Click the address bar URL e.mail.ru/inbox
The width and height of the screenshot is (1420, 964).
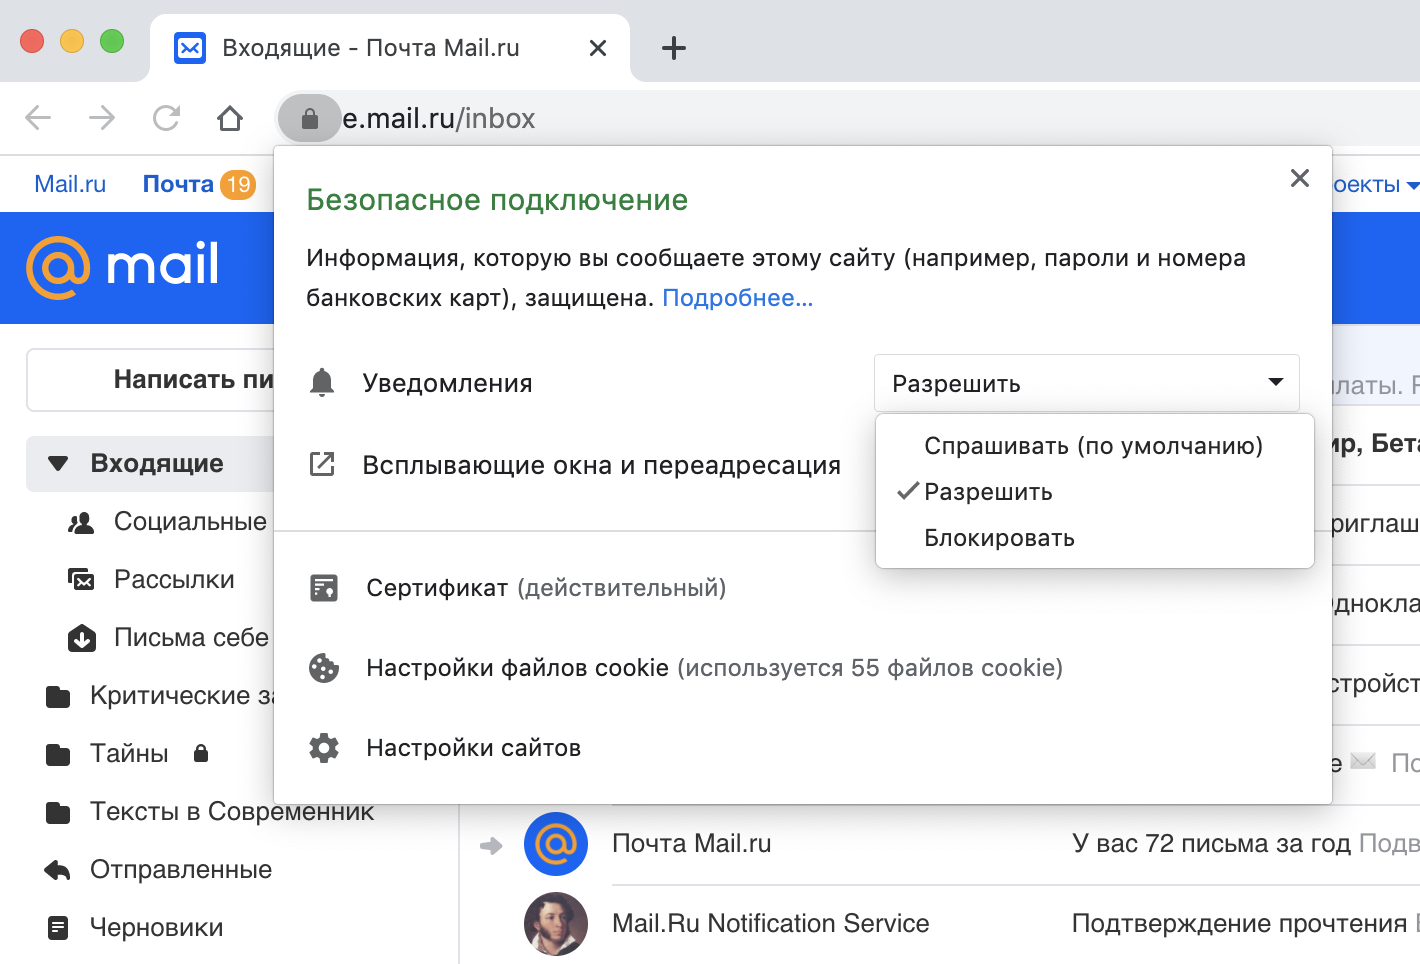coord(438,118)
